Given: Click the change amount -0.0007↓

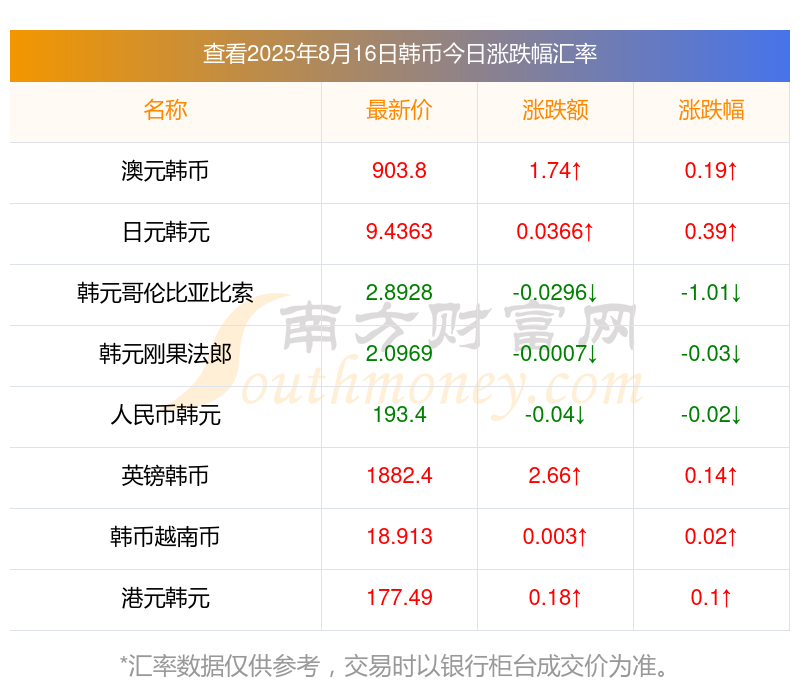Looking at the screenshot, I should pyautogui.click(x=555, y=354).
